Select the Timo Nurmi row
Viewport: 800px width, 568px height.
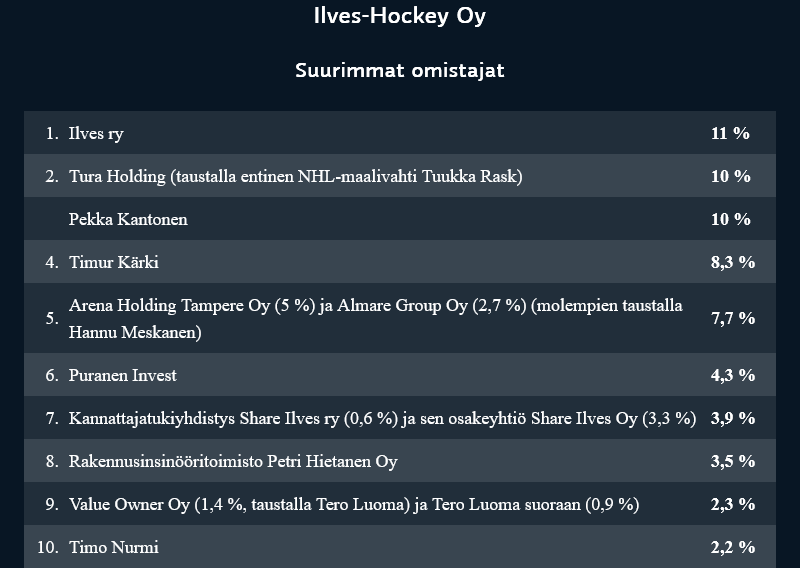113,547
